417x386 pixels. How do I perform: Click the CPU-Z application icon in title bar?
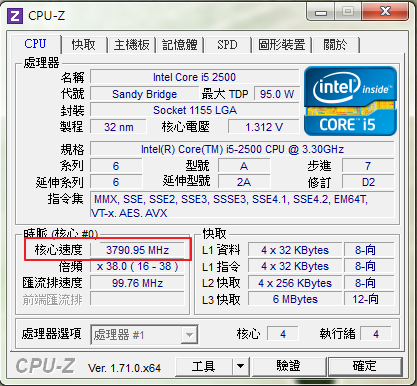click(x=15, y=16)
